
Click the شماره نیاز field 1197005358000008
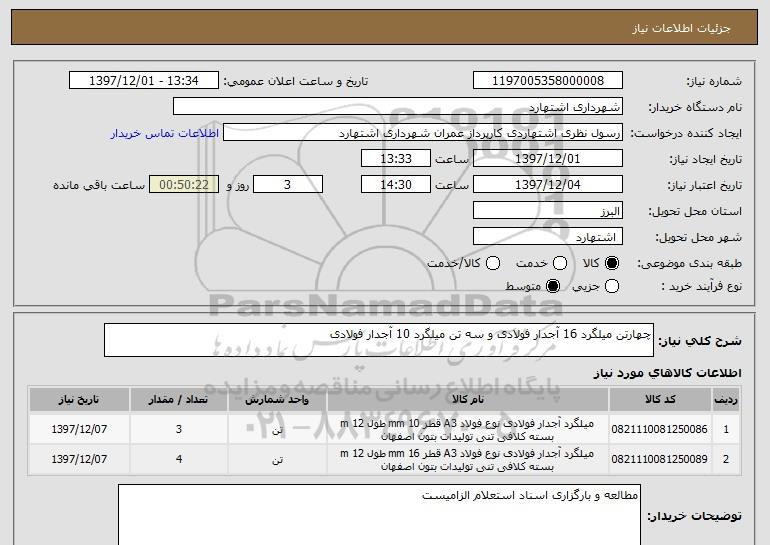548,81
